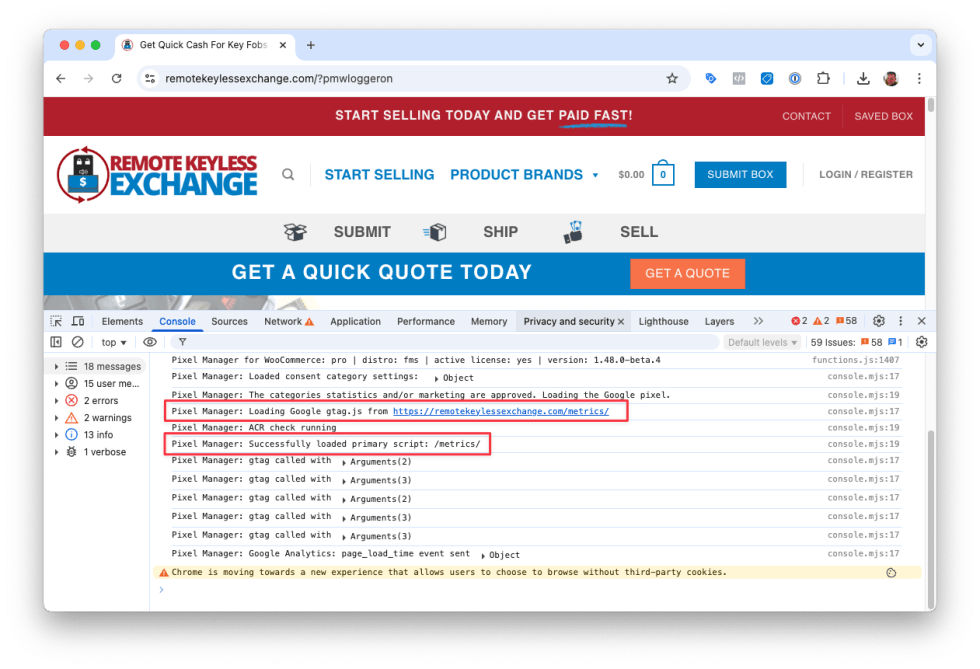Expand the 2 warnings group
The height and width of the screenshot is (669, 980).
[56, 418]
